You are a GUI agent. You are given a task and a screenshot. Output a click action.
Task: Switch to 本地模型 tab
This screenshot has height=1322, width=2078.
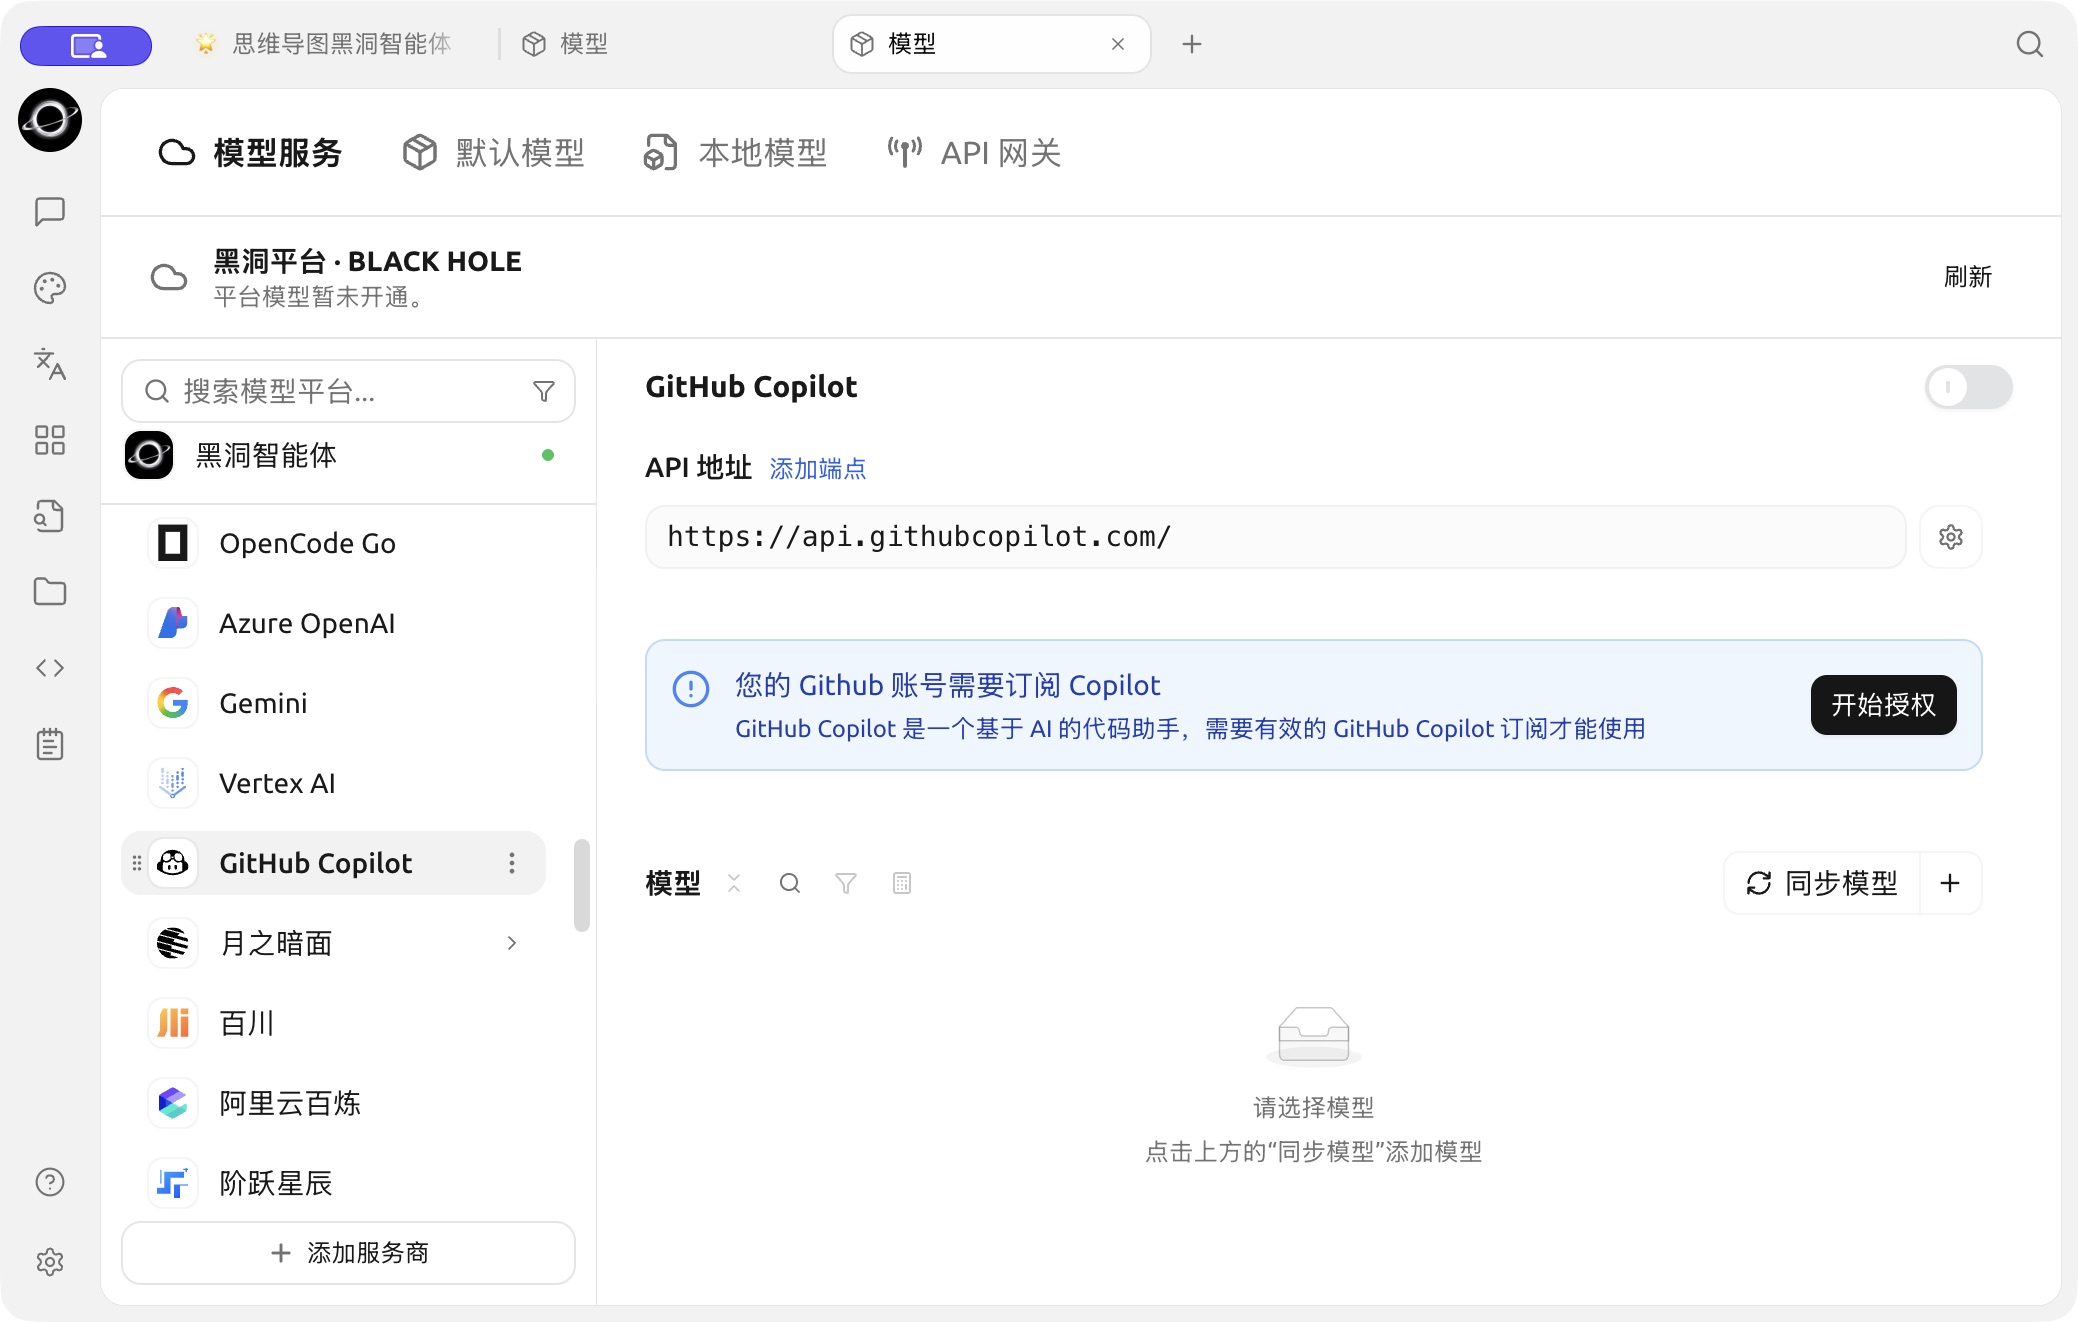[x=735, y=153]
